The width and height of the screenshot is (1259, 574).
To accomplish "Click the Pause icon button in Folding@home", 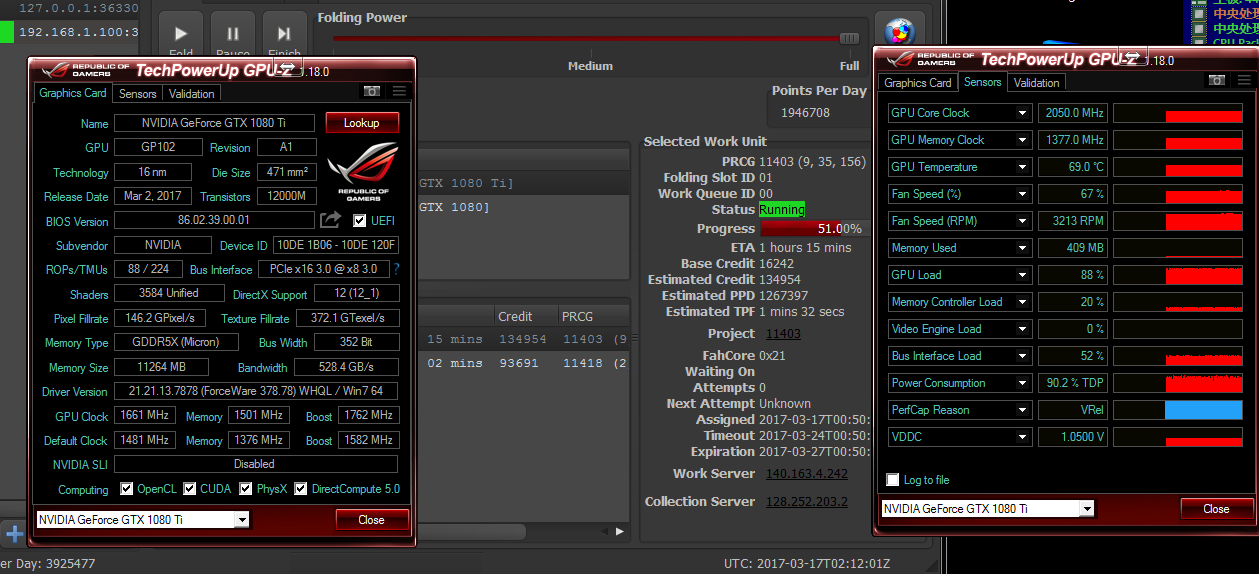I will pos(232,36).
